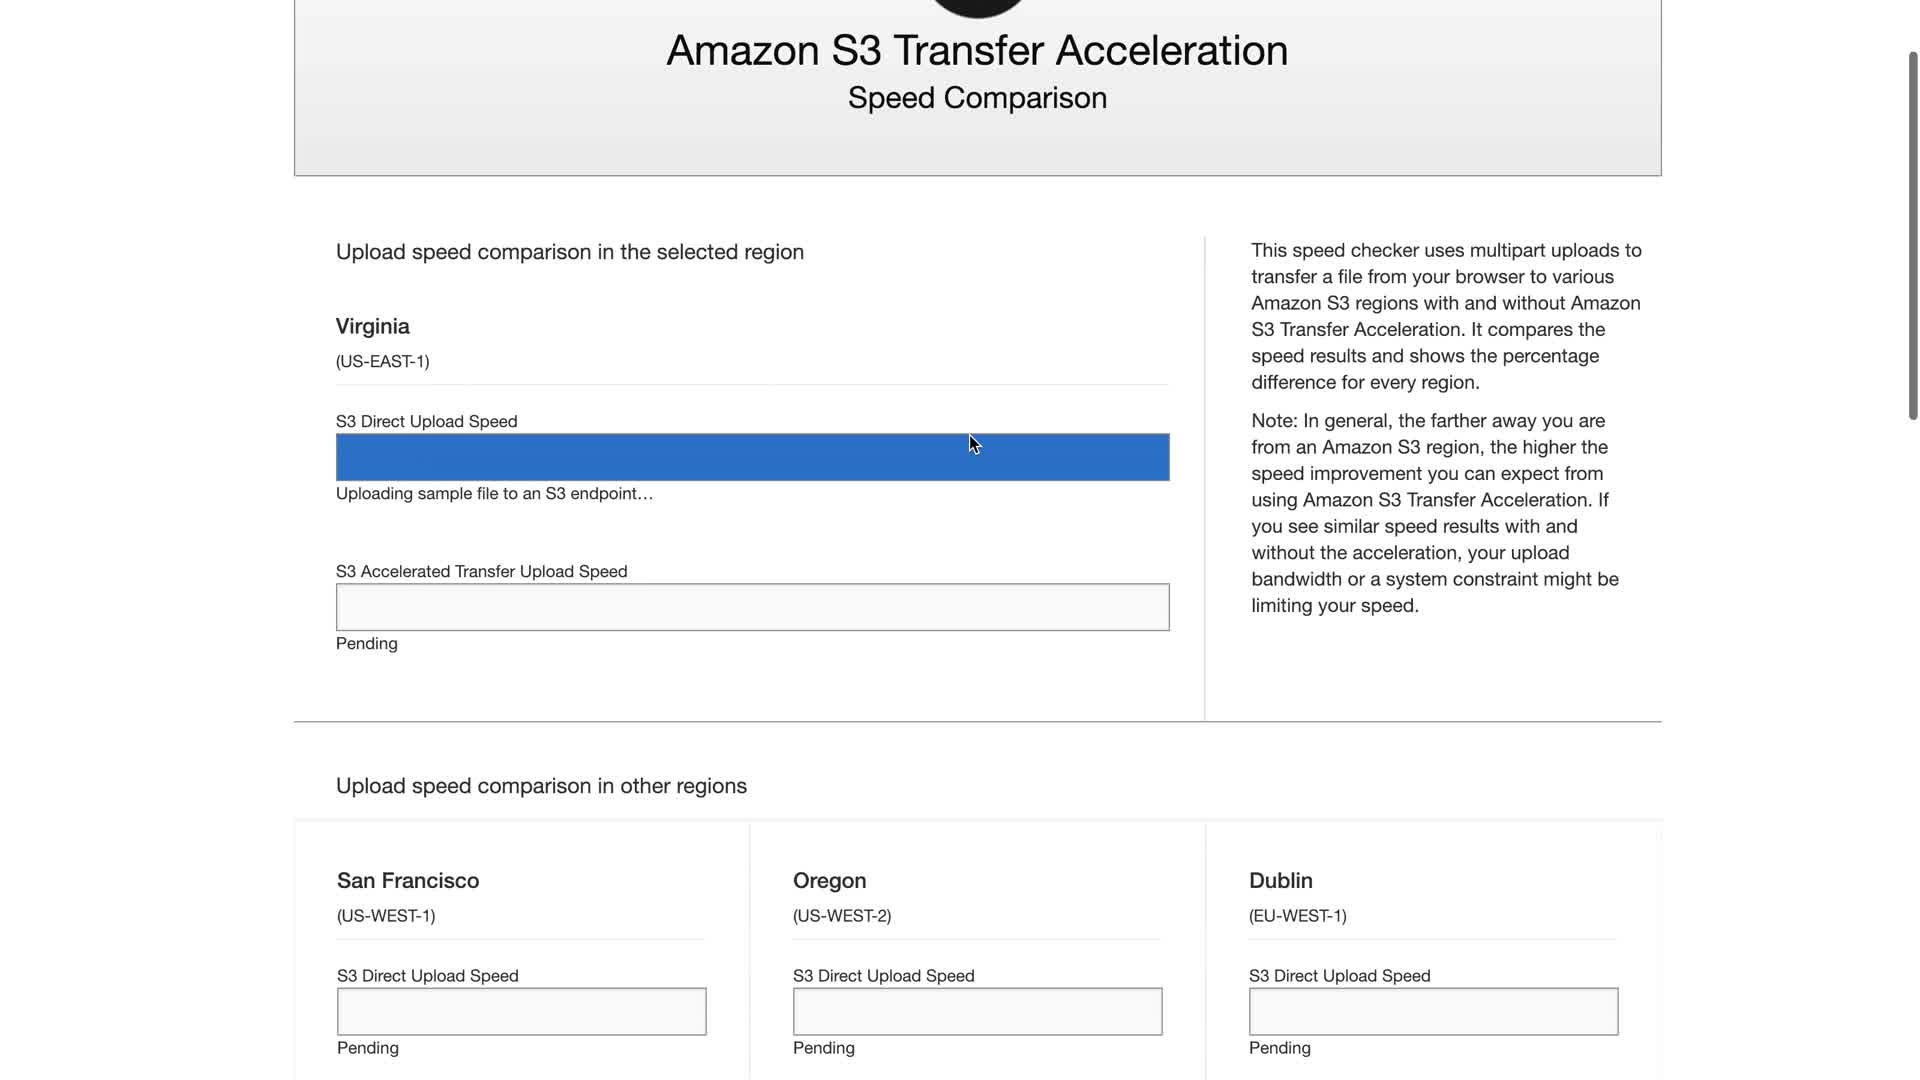Viewport: 1920px width, 1080px height.
Task: Click the Oregon region heading
Action: [829, 880]
